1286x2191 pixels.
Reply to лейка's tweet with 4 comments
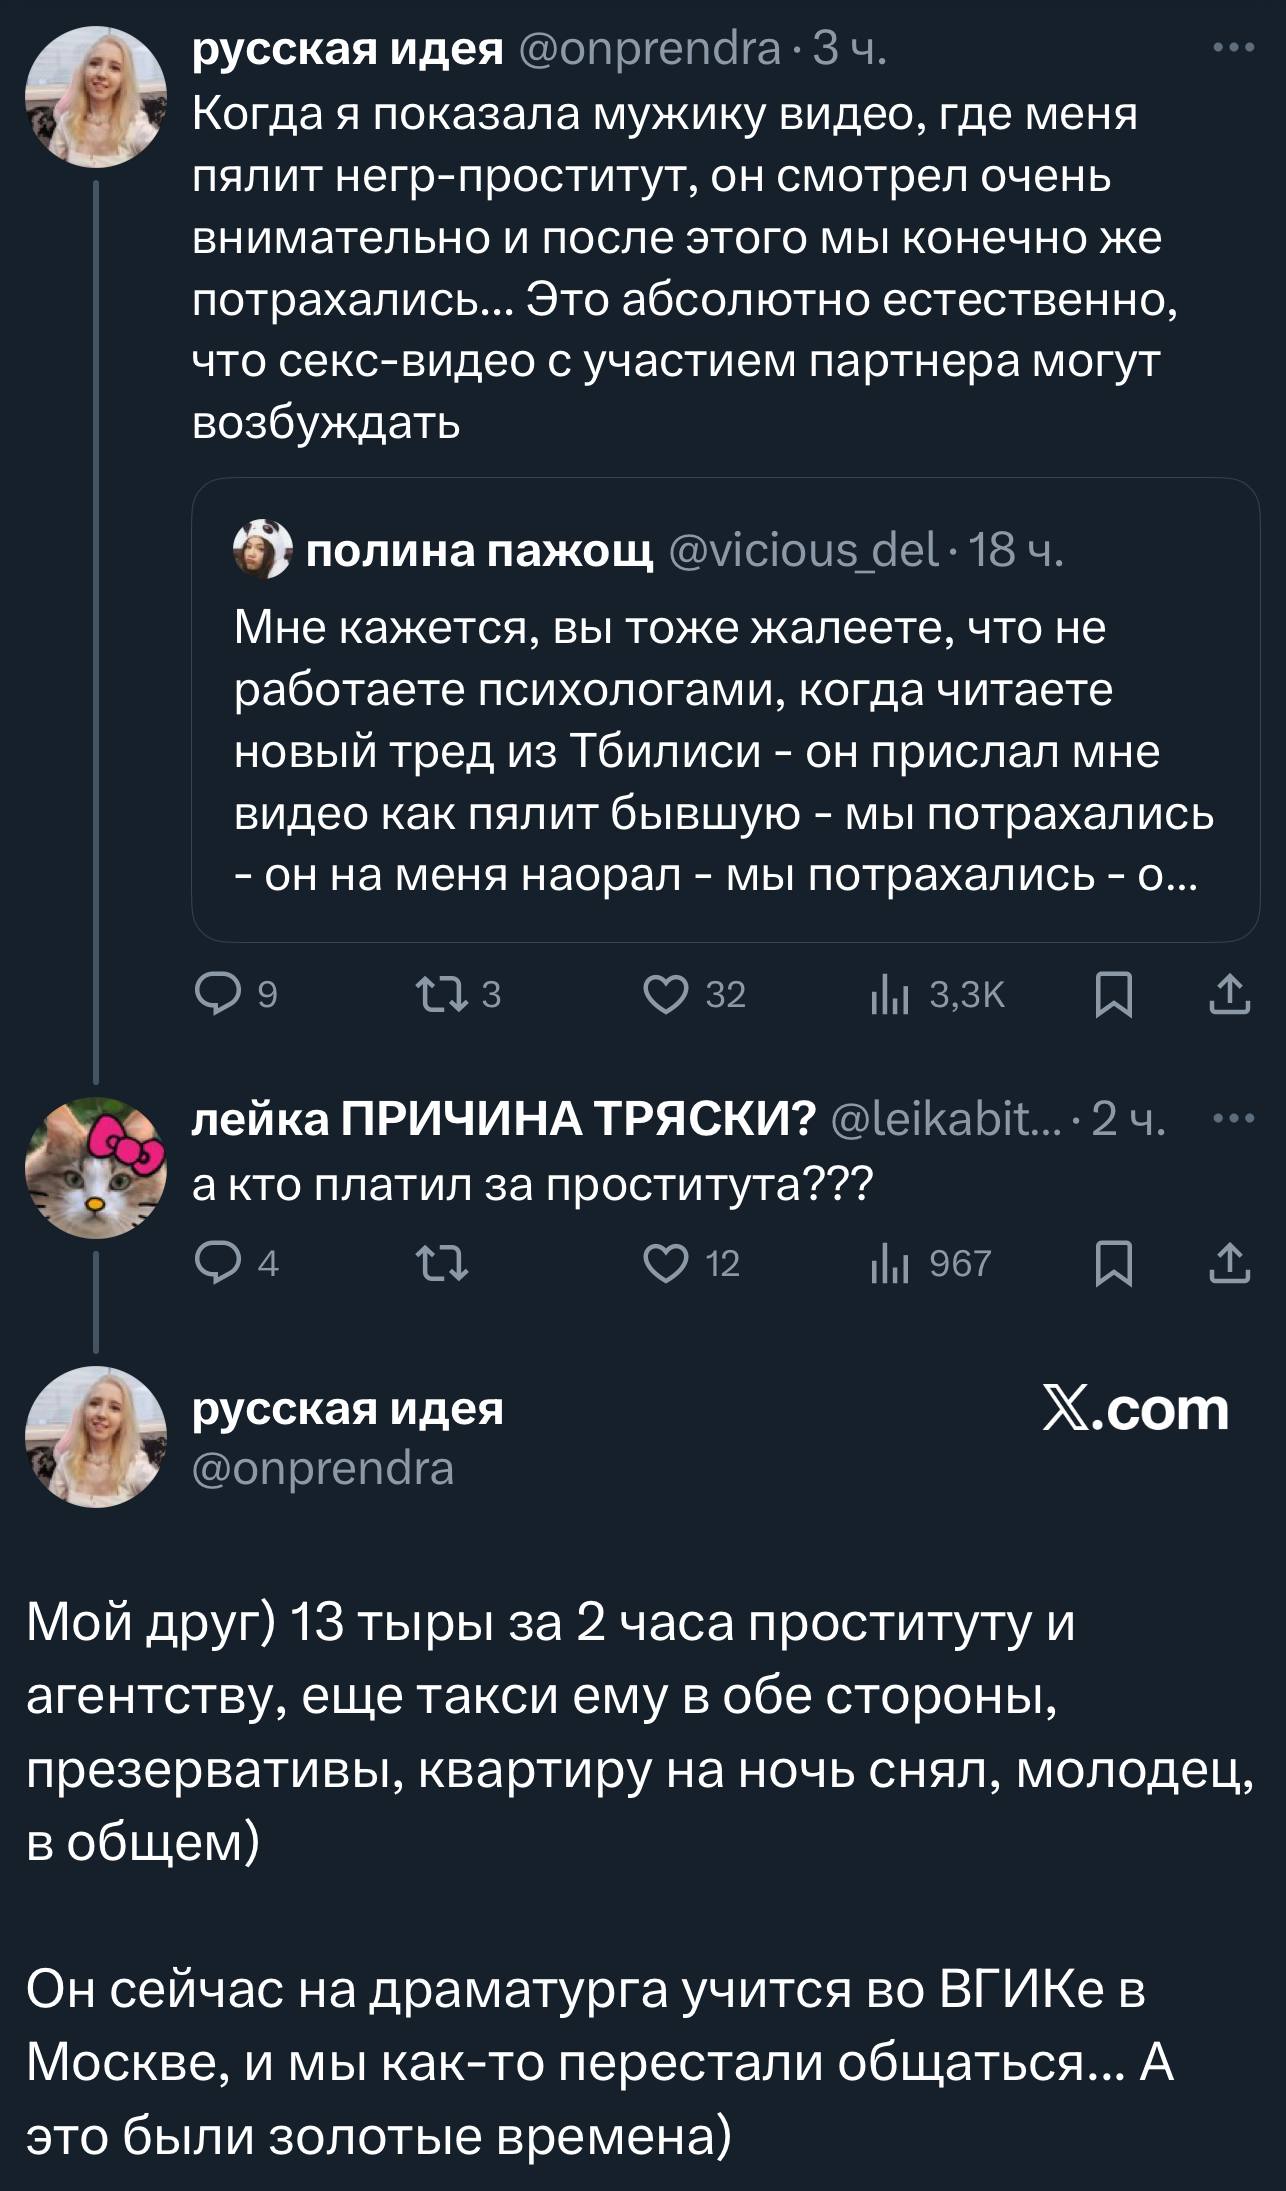pos(213,1265)
